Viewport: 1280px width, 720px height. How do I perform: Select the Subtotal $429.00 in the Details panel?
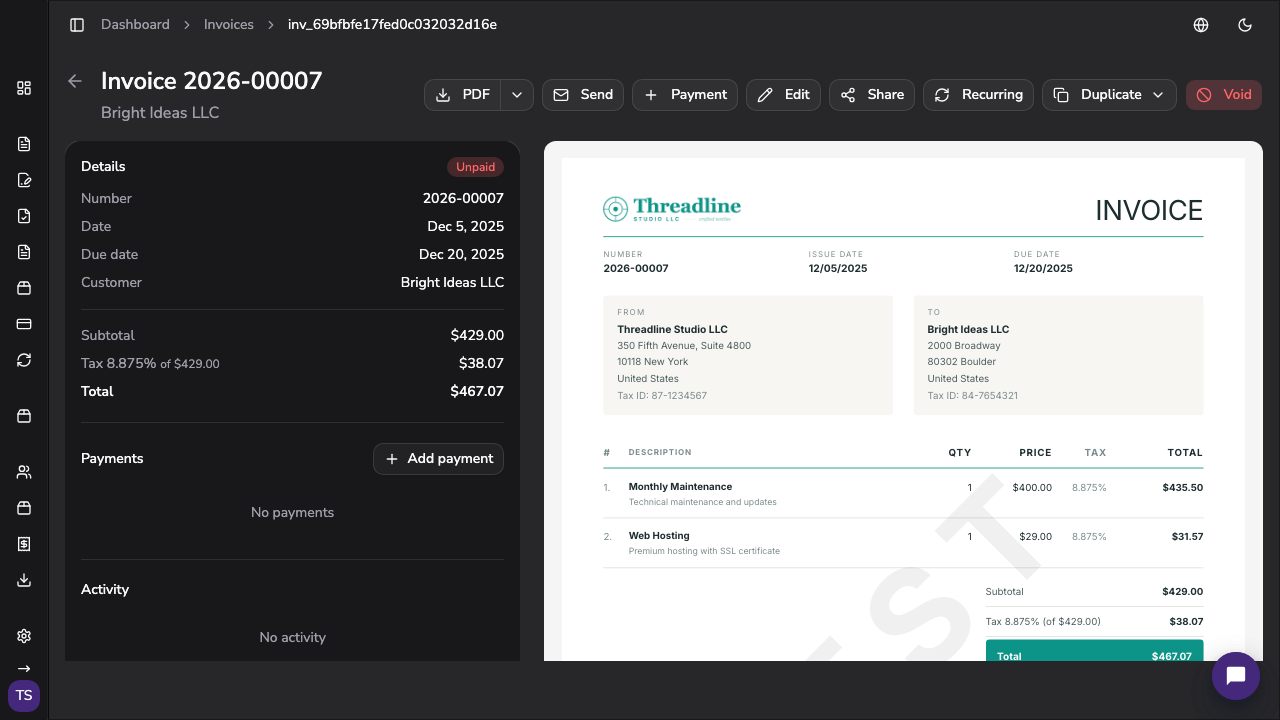pos(477,336)
